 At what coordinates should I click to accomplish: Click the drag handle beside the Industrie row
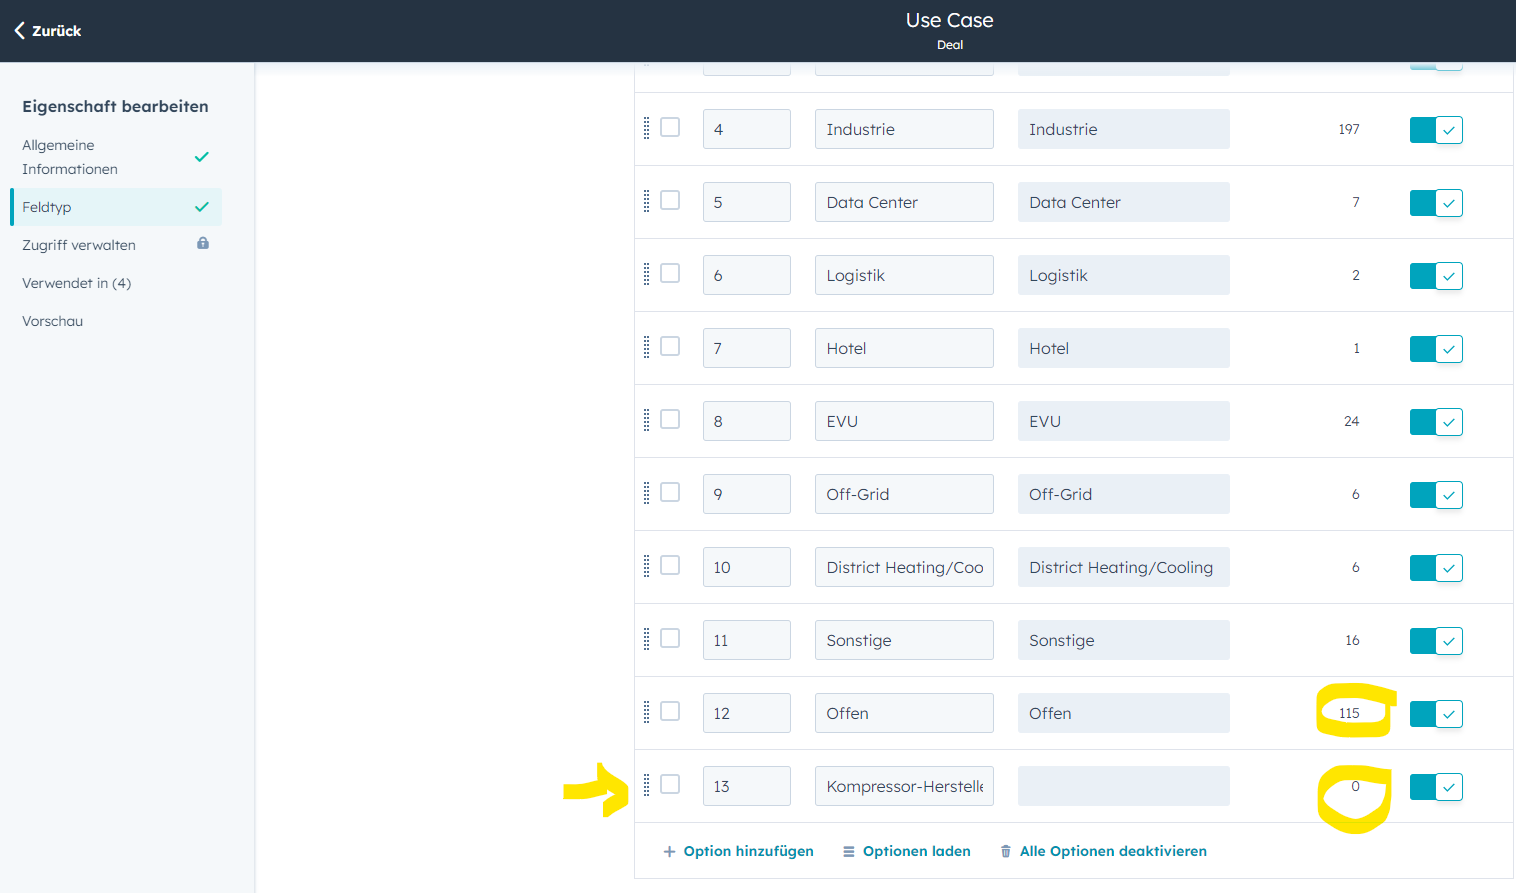(x=645, y=128)
